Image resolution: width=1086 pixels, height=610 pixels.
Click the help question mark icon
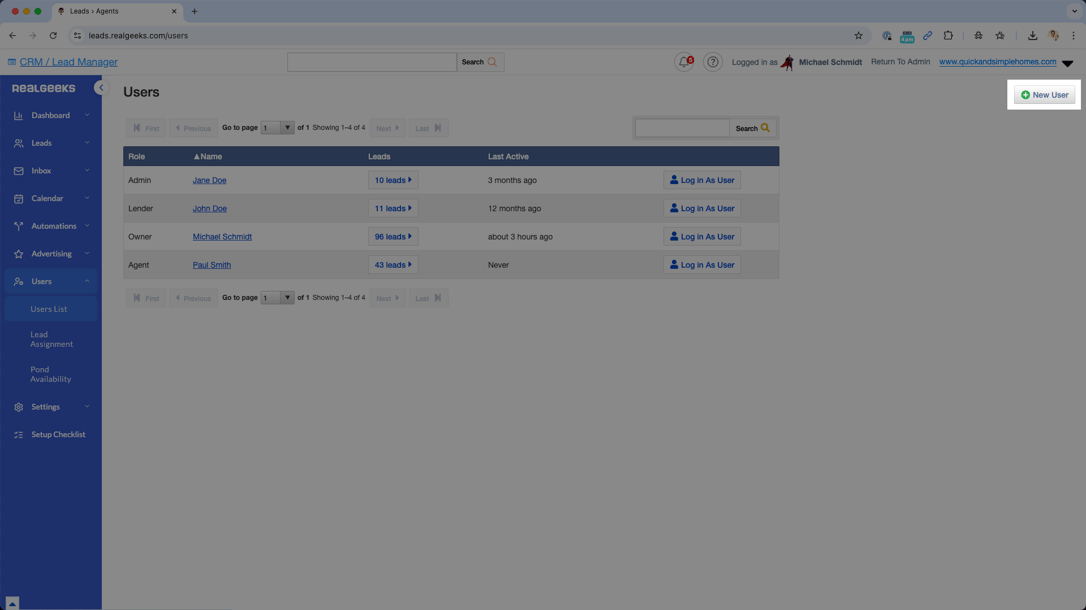coord(712,62)
